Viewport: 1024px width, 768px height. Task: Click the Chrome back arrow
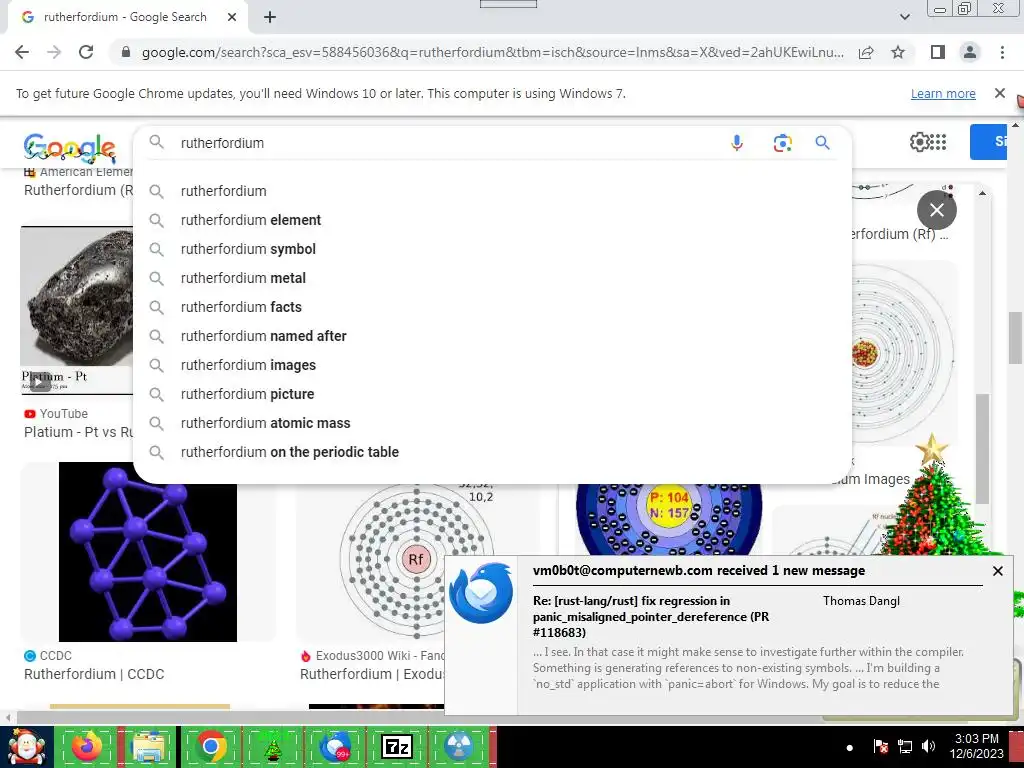[x=22, y=52]
